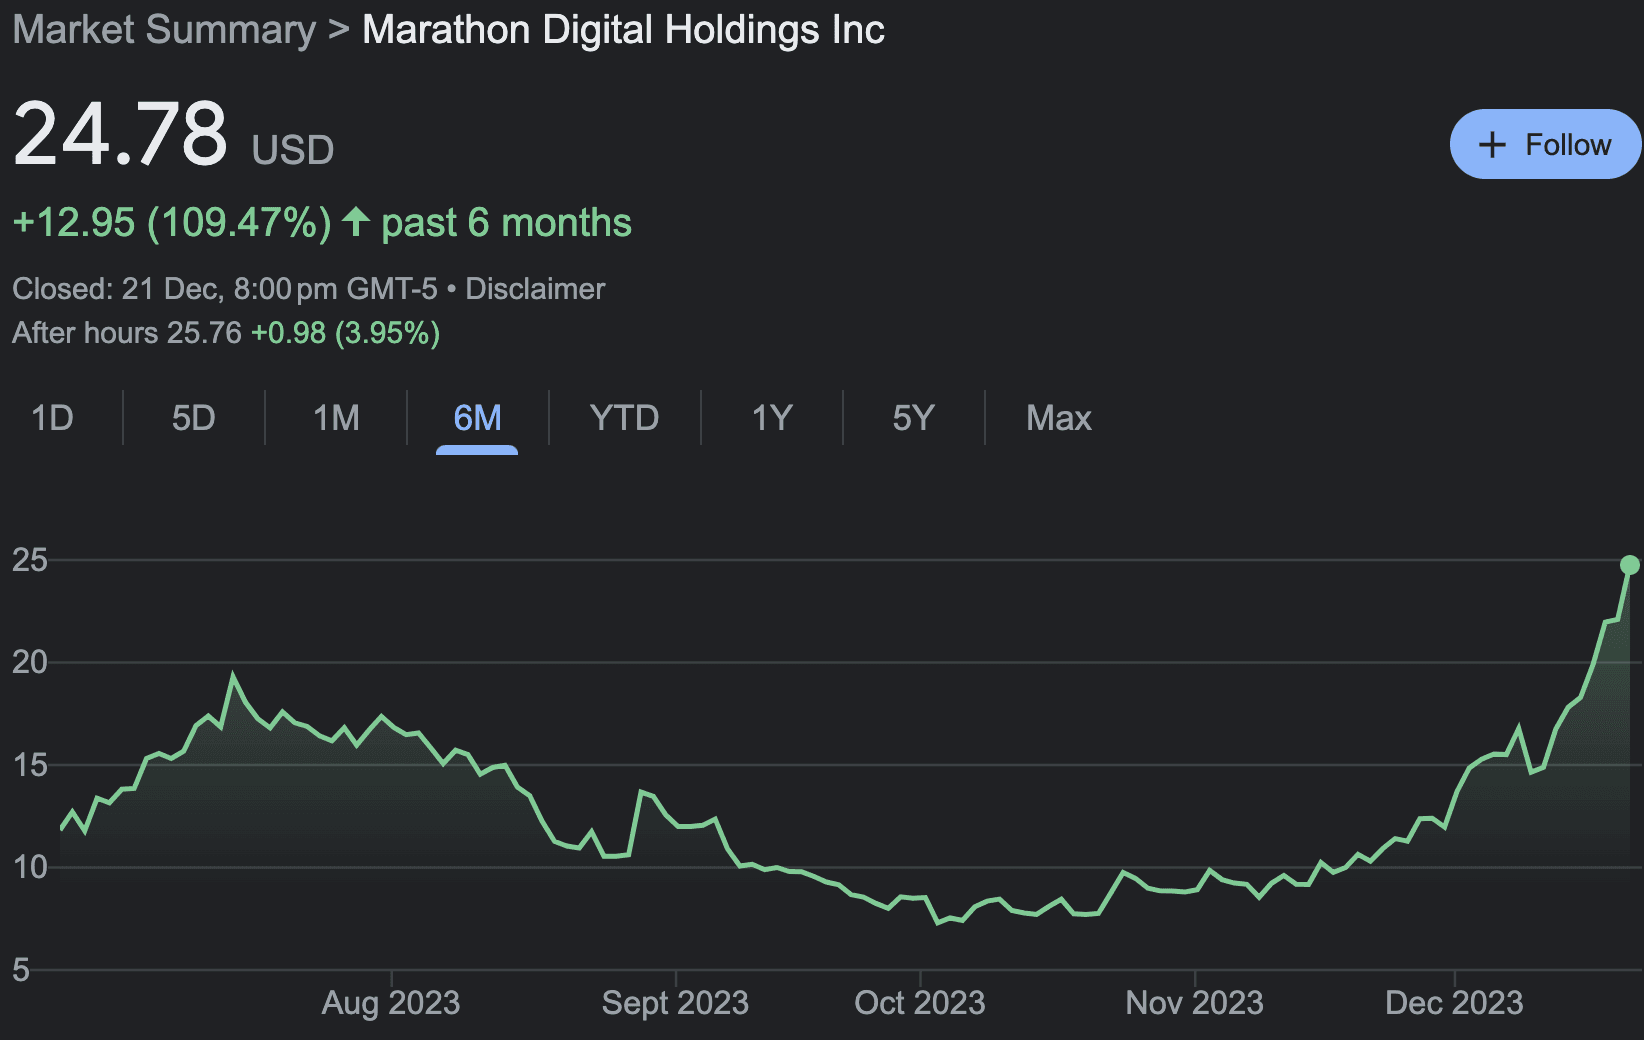1644x1040 pixels.
Task: Switch to the 5Y range tab
Action: pos(913,418)
